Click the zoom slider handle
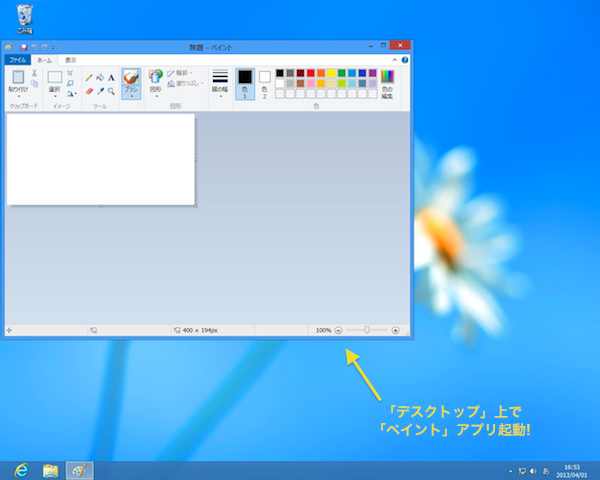Viewport: 600px width, 480px height. click(367, 330)
